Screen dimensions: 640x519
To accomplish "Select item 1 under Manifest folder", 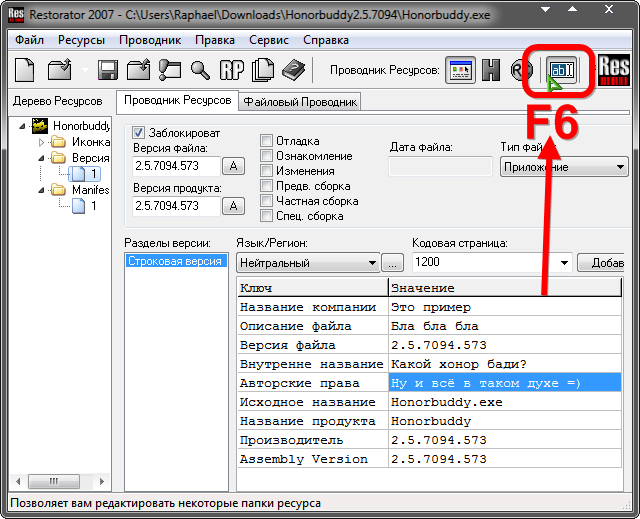I will 84,206.
